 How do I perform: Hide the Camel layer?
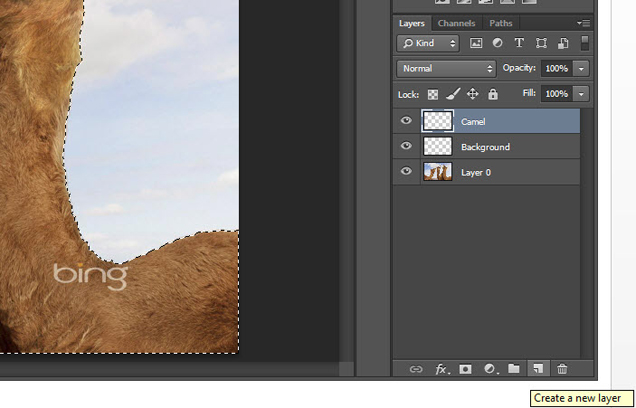click(406, 121)
